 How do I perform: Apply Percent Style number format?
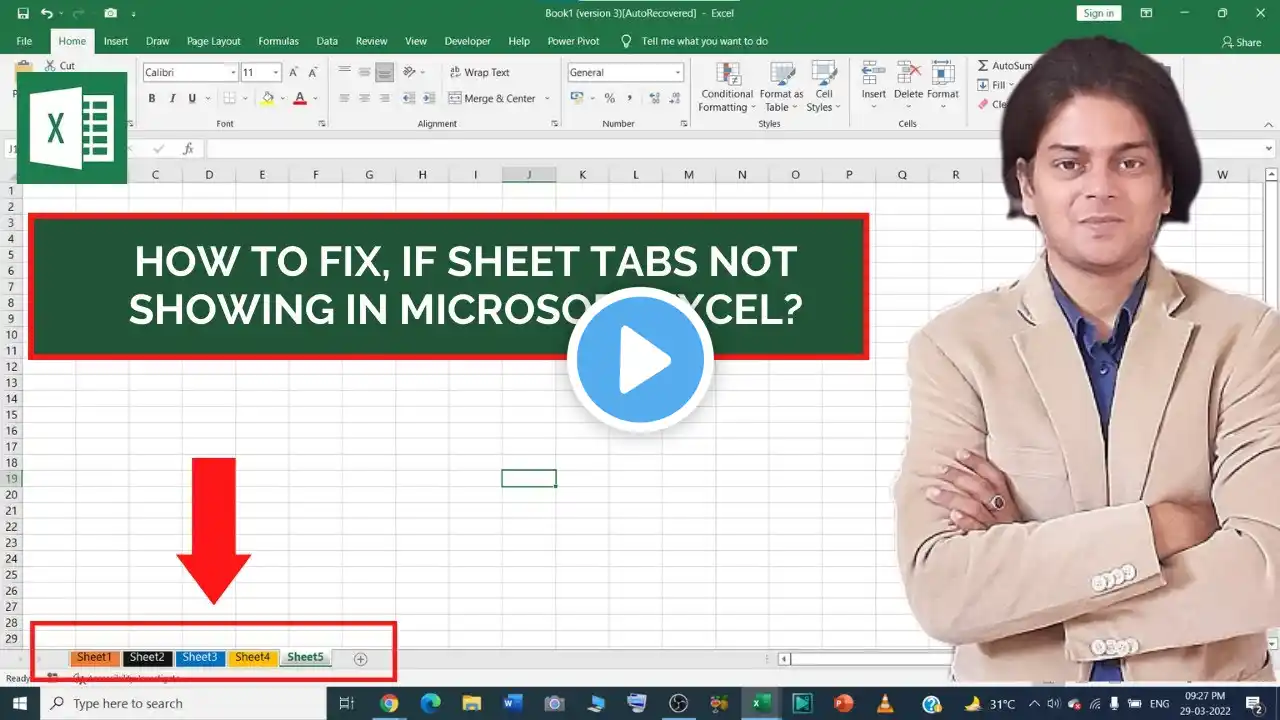[x=609, y=98]
